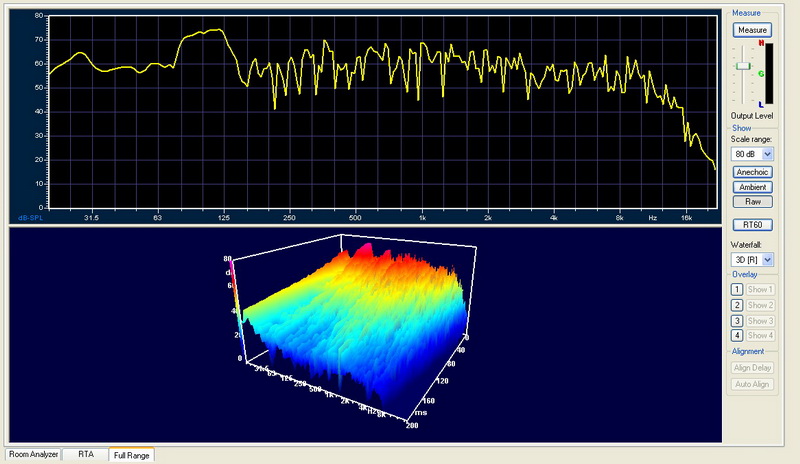Click overlay slot 2 number button

(737, 305)
